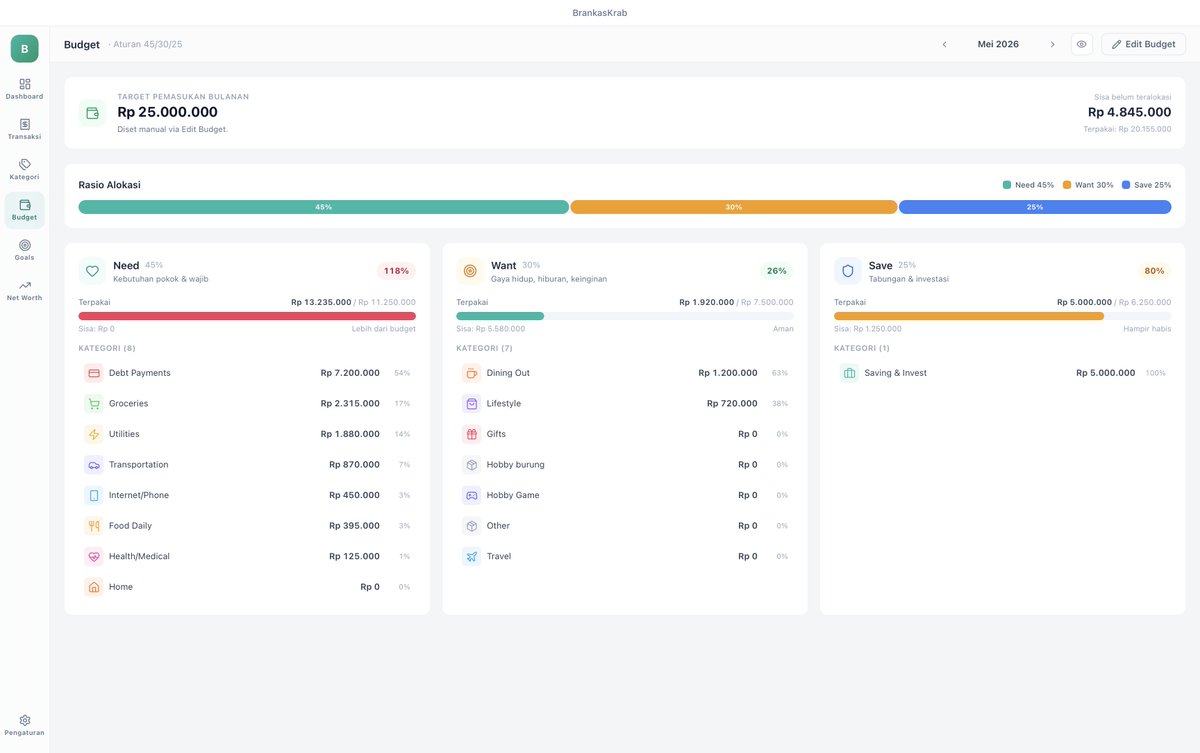Click the Dining Out category label
1200x753 pixels.
508,373
